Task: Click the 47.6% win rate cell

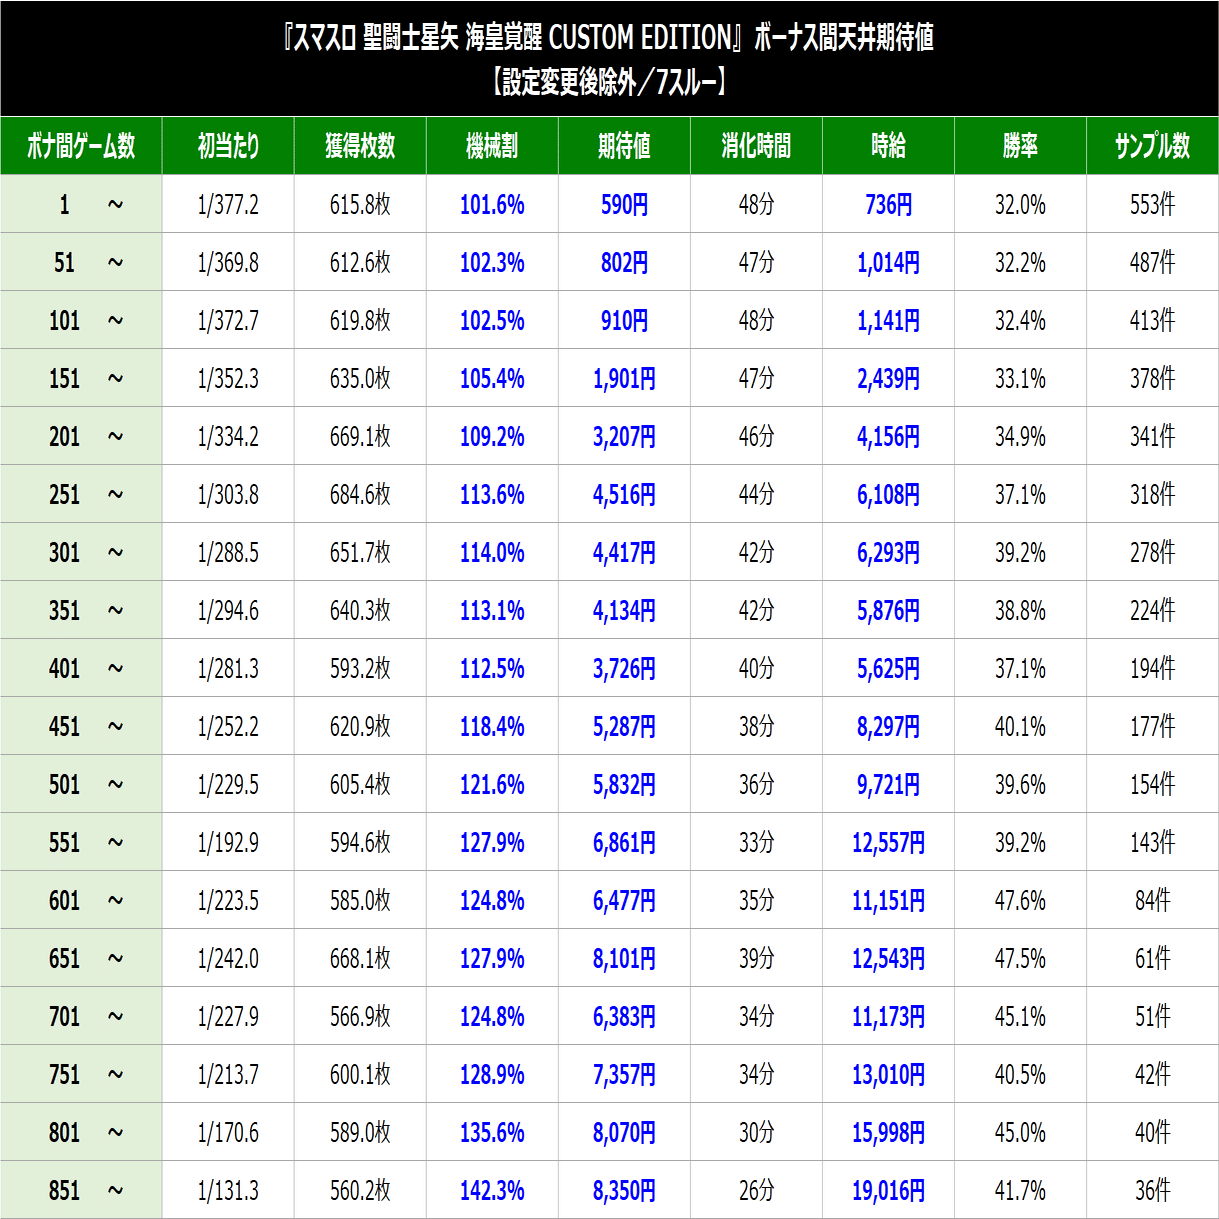Action: click(1020, 900)
